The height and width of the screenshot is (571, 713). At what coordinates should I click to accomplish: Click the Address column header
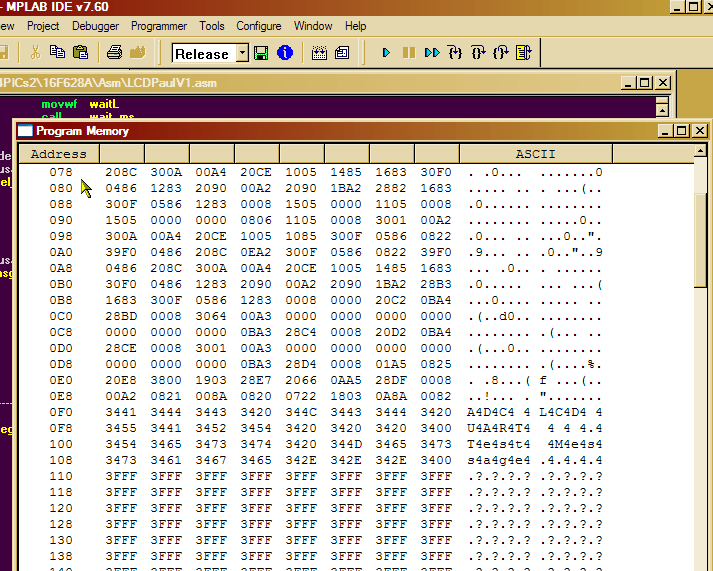59,154
